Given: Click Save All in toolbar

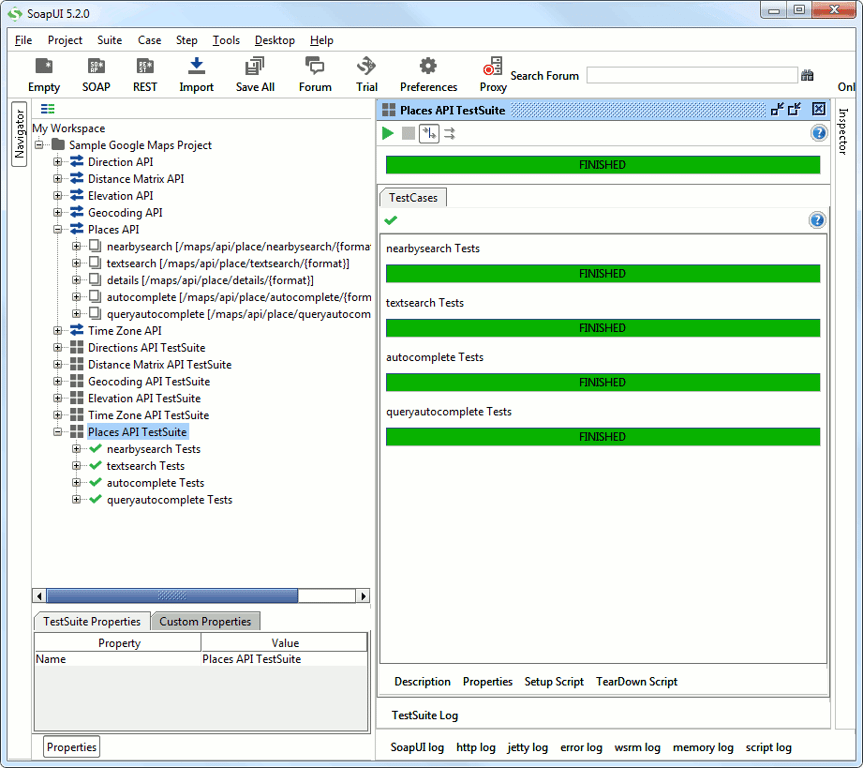Looking at the screenshot, I should [x=255, y=75].
